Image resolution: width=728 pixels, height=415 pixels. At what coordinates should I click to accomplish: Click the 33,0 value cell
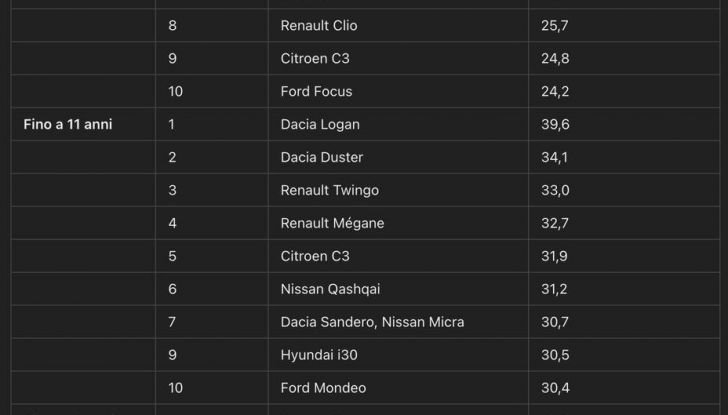pos(553,190)
